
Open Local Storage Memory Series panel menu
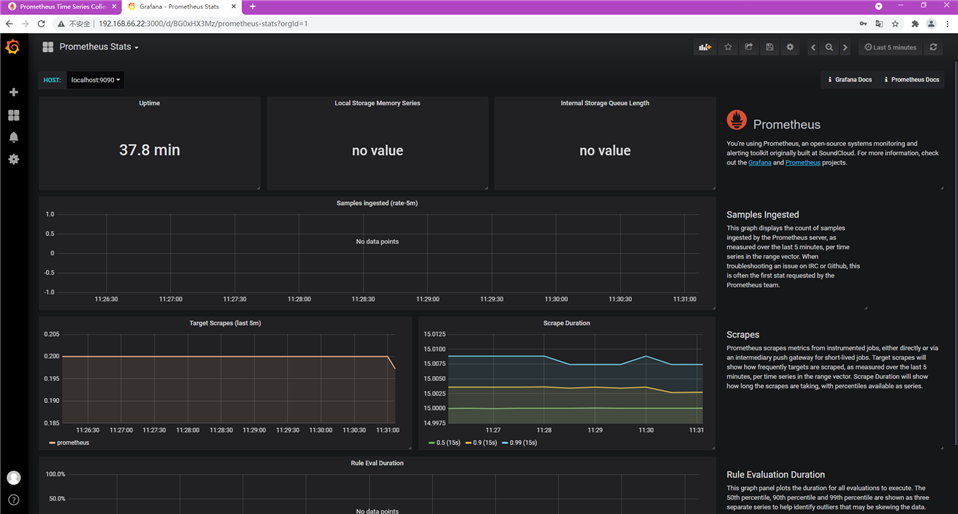coord(377,103)
